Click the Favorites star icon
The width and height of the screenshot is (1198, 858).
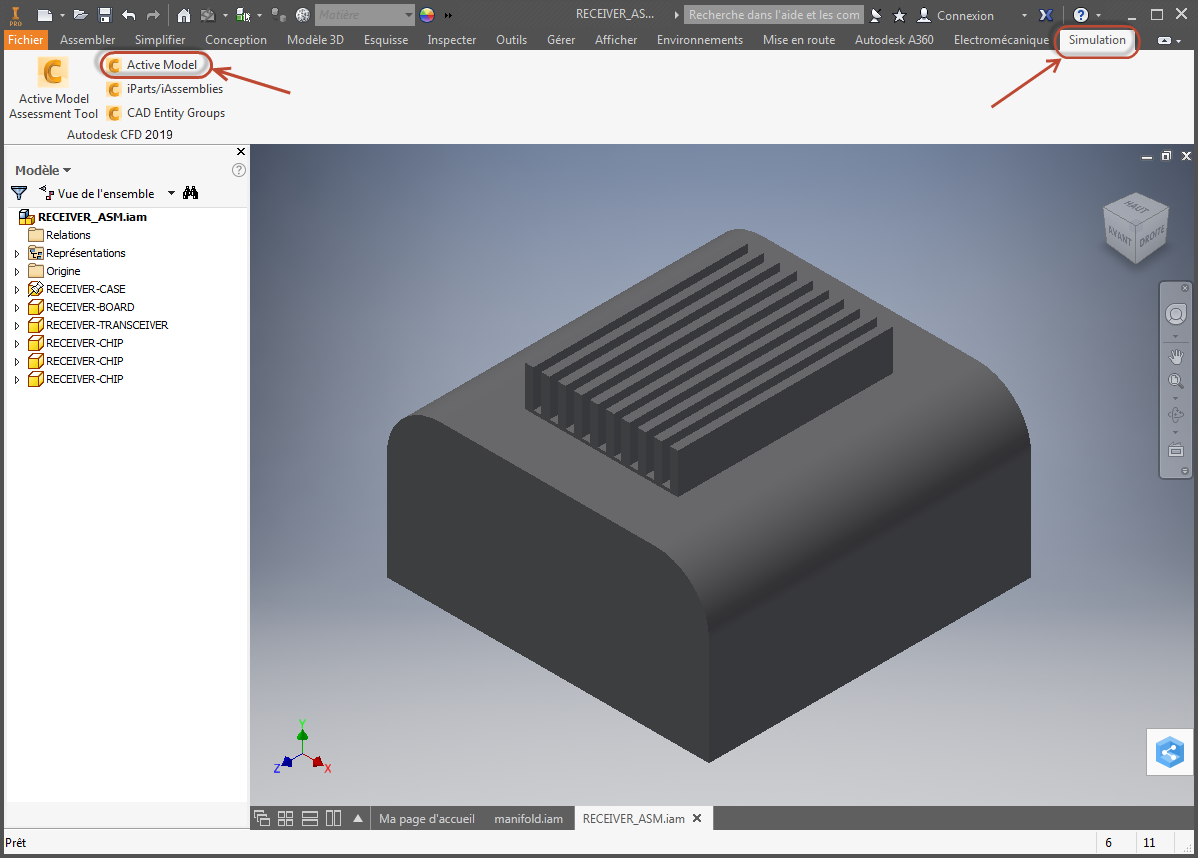899,15
